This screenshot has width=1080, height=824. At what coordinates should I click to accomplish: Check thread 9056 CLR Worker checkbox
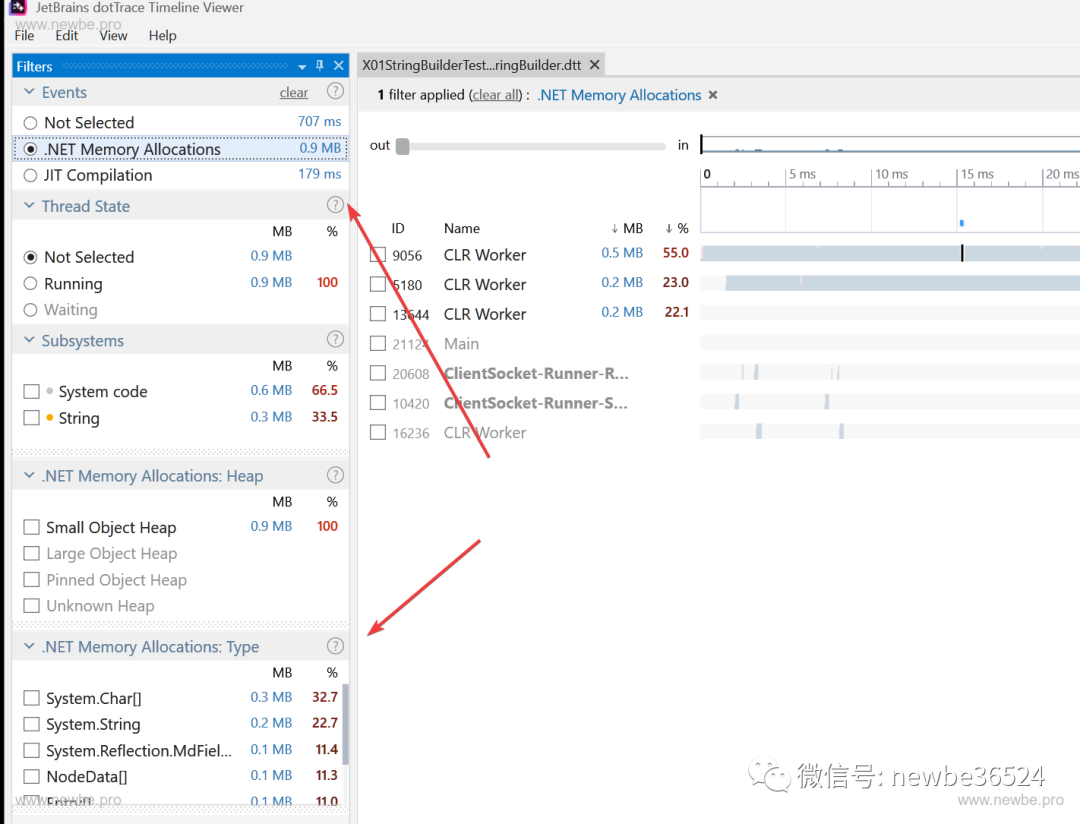click(377, 255)
